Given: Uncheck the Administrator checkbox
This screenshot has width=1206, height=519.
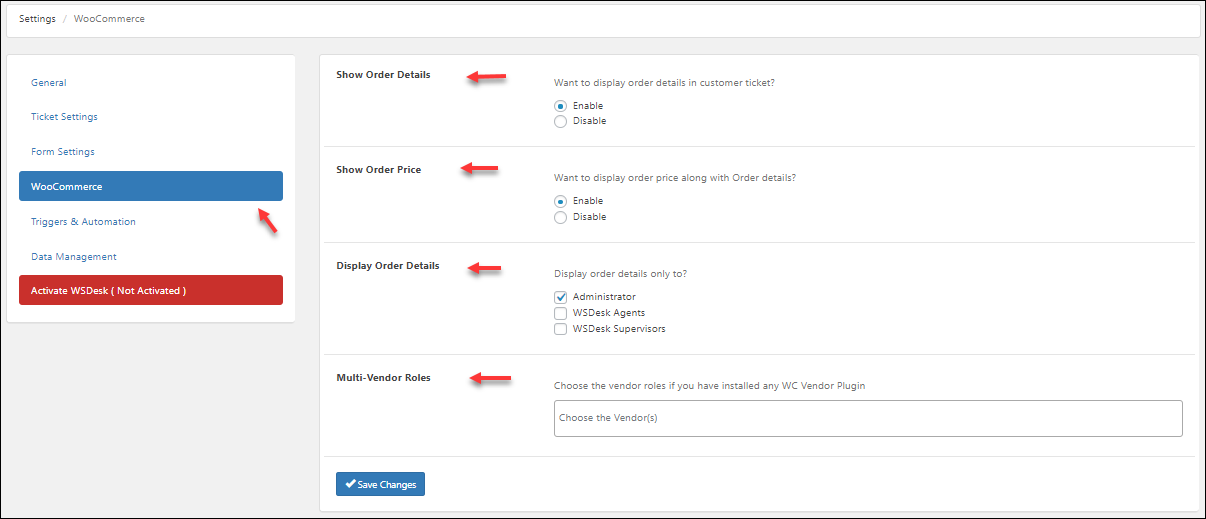Looking at the screenshot, I should [561, 297].
